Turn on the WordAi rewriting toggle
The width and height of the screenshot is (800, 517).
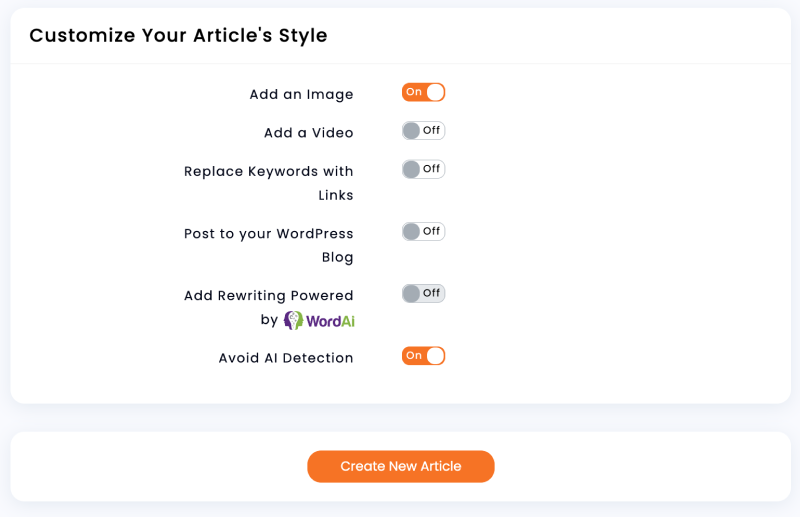[x=423, y=293]
